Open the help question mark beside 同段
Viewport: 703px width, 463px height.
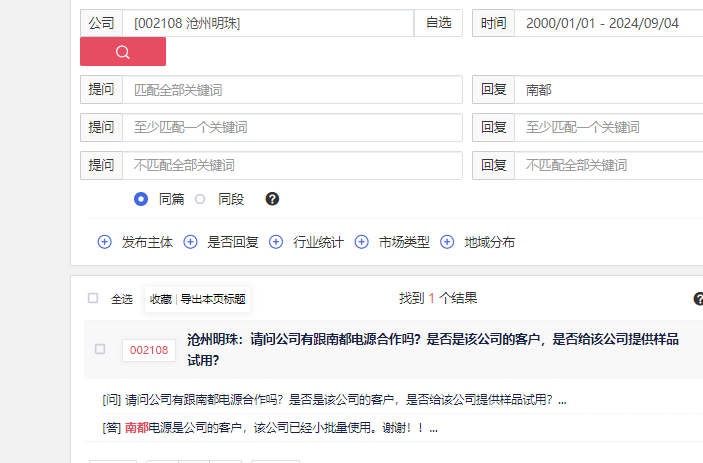pyautogui.click(x=272, y=199)
